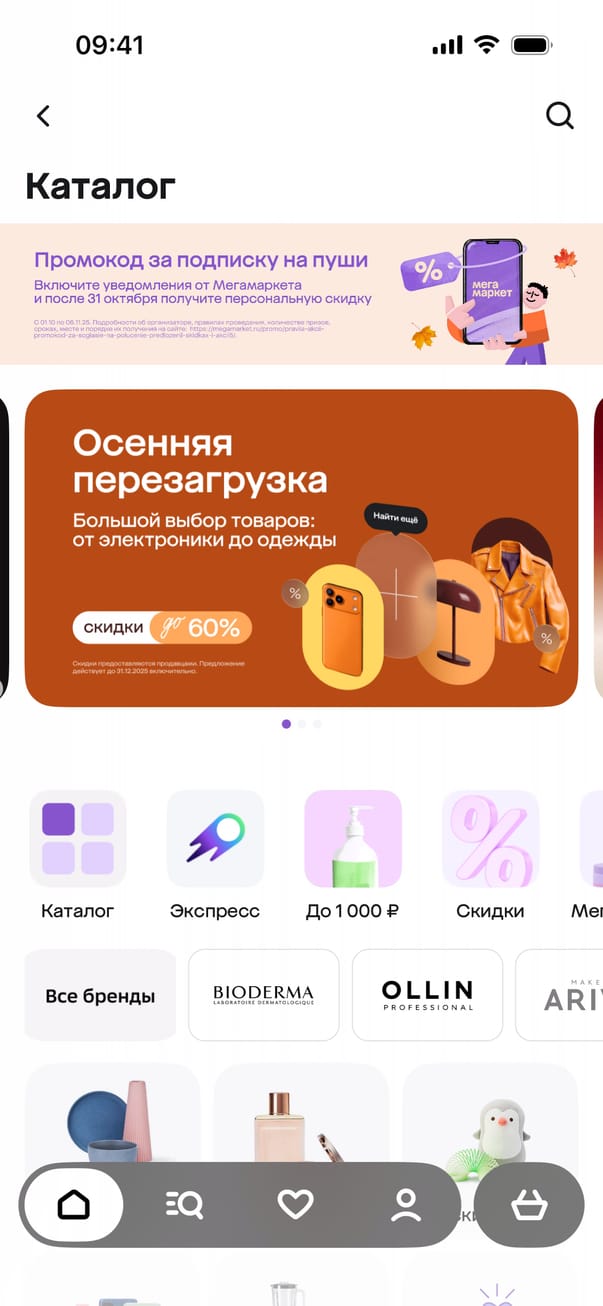Tap the Все бренды button

(x=100, y=996)
